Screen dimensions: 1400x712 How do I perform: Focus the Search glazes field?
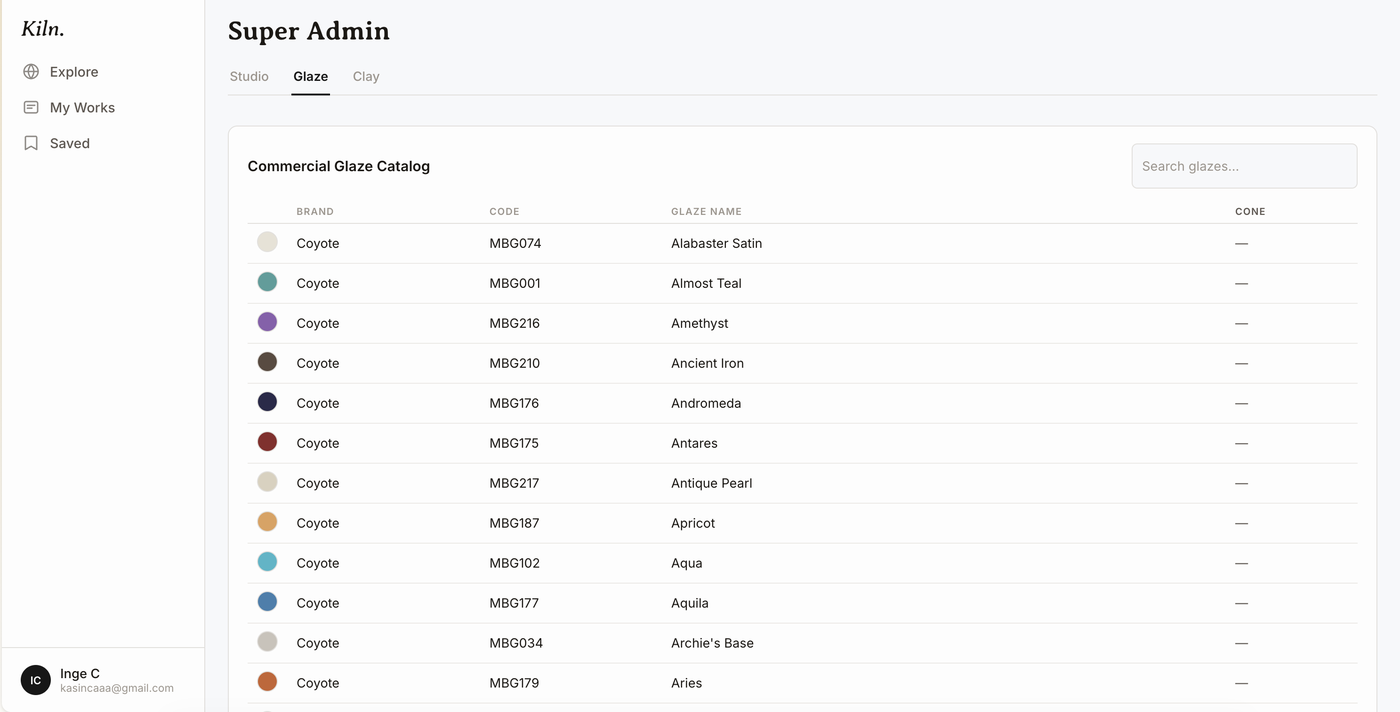[x=1244, y=166]
